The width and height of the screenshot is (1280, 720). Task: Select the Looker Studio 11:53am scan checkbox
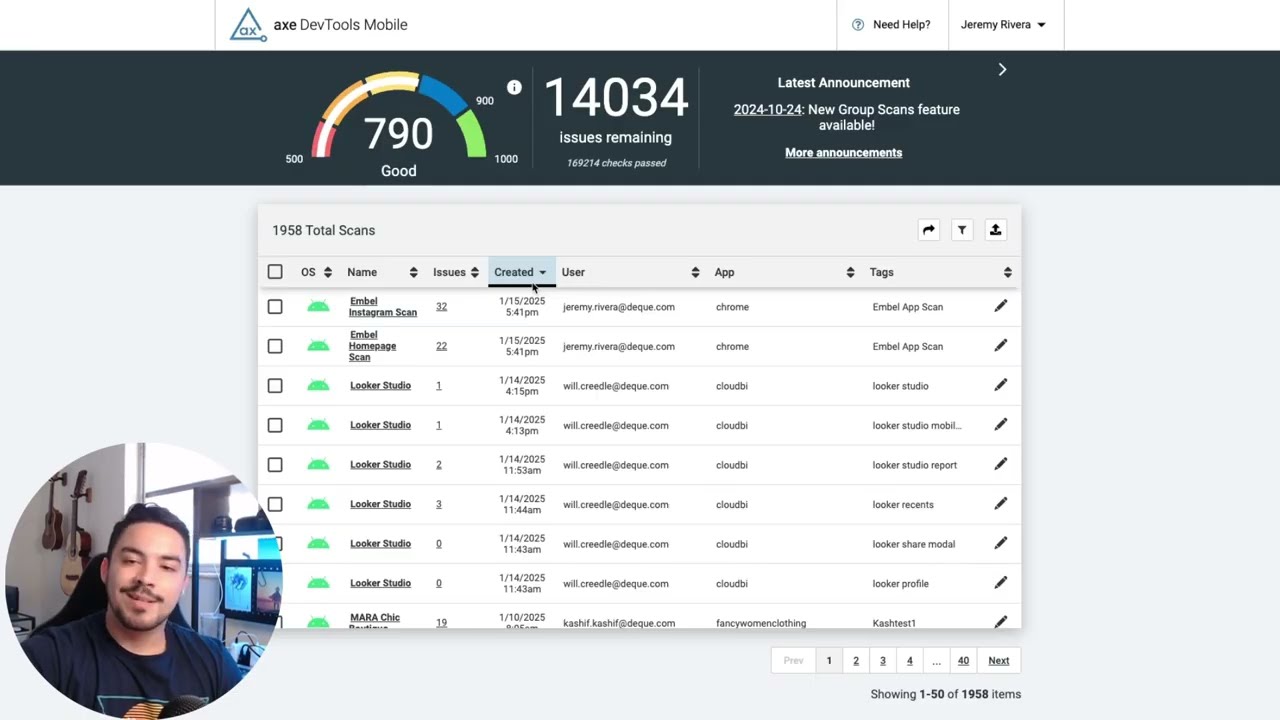point(275,465)
